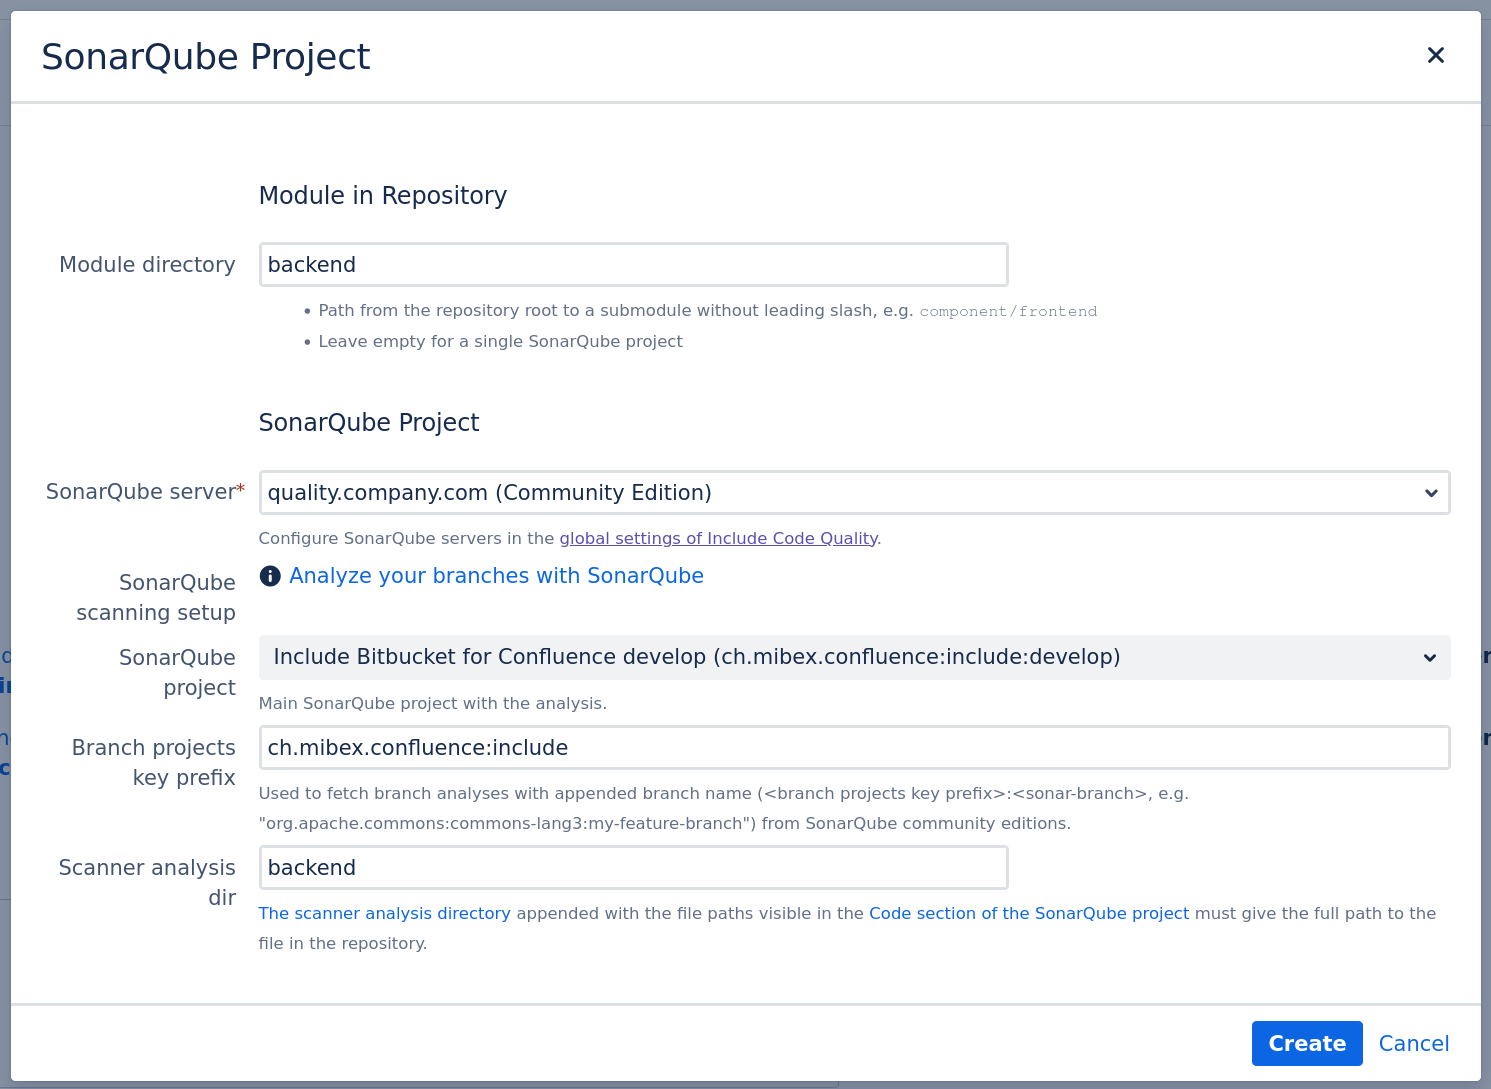The image size is (1491, 1089).
Task: Open Code section of the SonarQube project link
Action: pos(1029,913)
